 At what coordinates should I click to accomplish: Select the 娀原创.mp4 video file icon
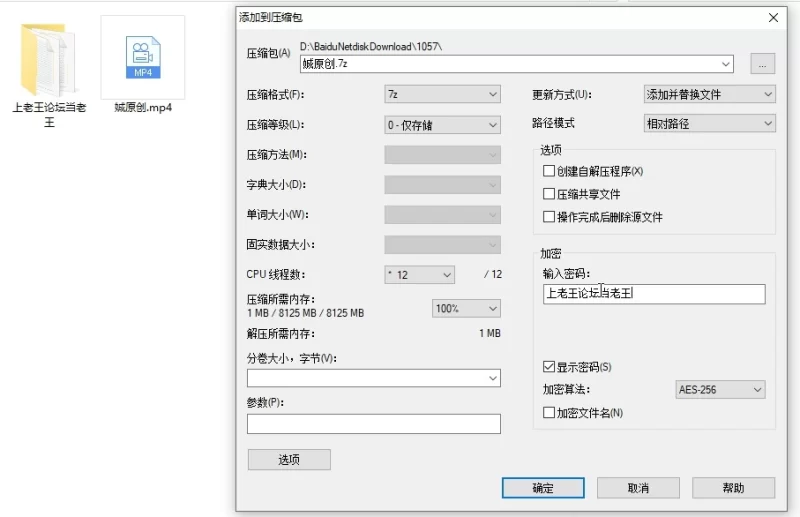pos(143,57)
